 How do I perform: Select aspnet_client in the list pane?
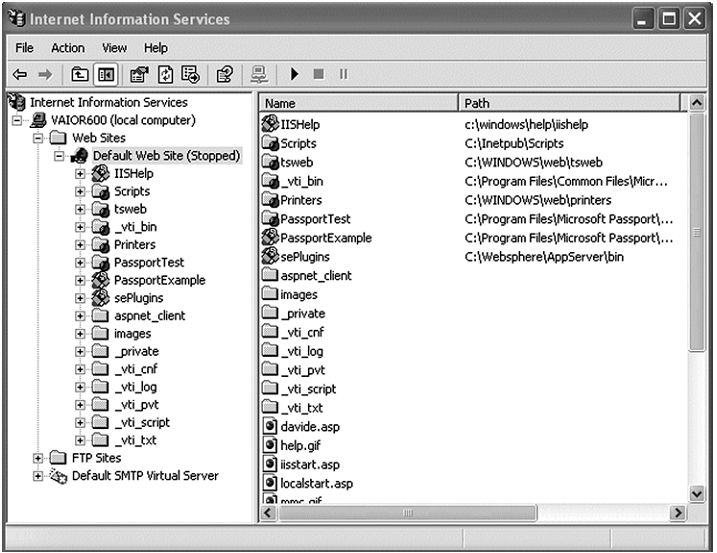click(x=316, y=276)
